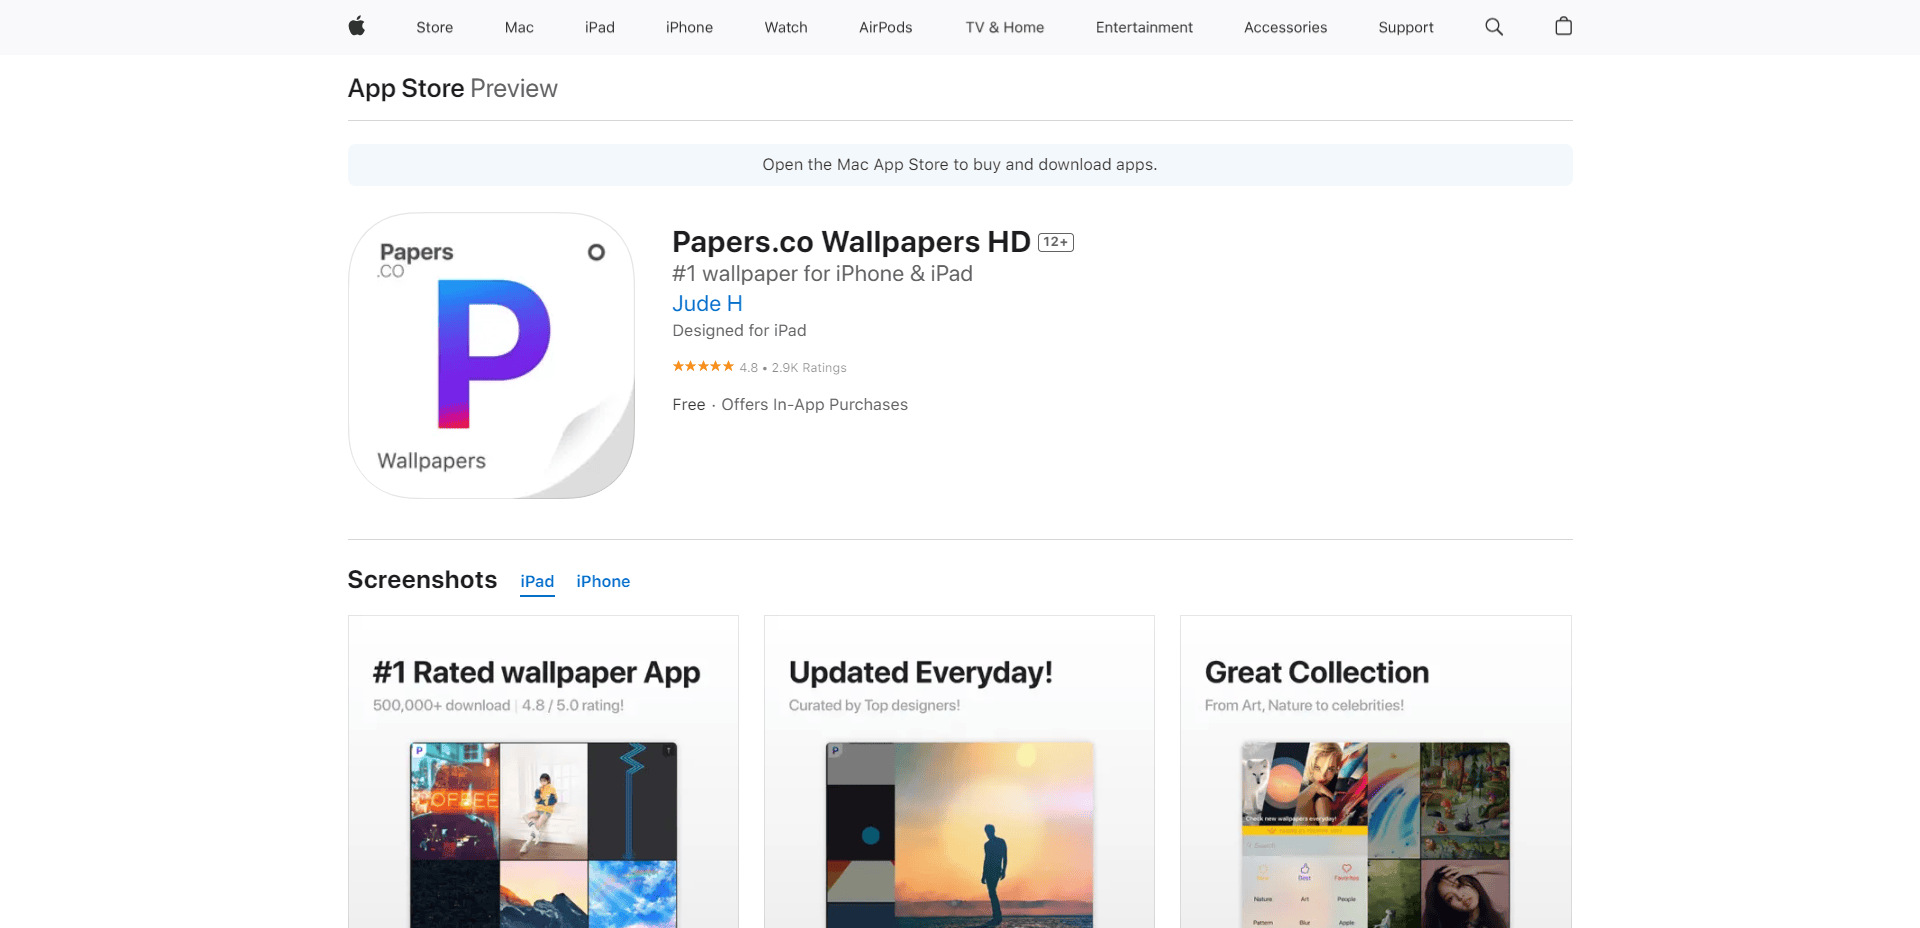Open the shopping bag icon
This screenshot has width=1920, height=928.
coord(1563,26)
